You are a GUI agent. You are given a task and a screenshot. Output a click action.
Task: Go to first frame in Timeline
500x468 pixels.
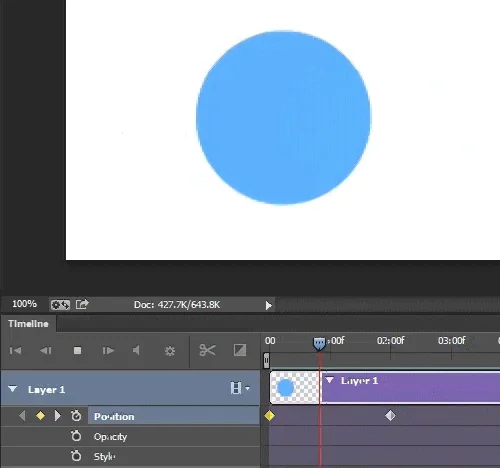(15, 351)
